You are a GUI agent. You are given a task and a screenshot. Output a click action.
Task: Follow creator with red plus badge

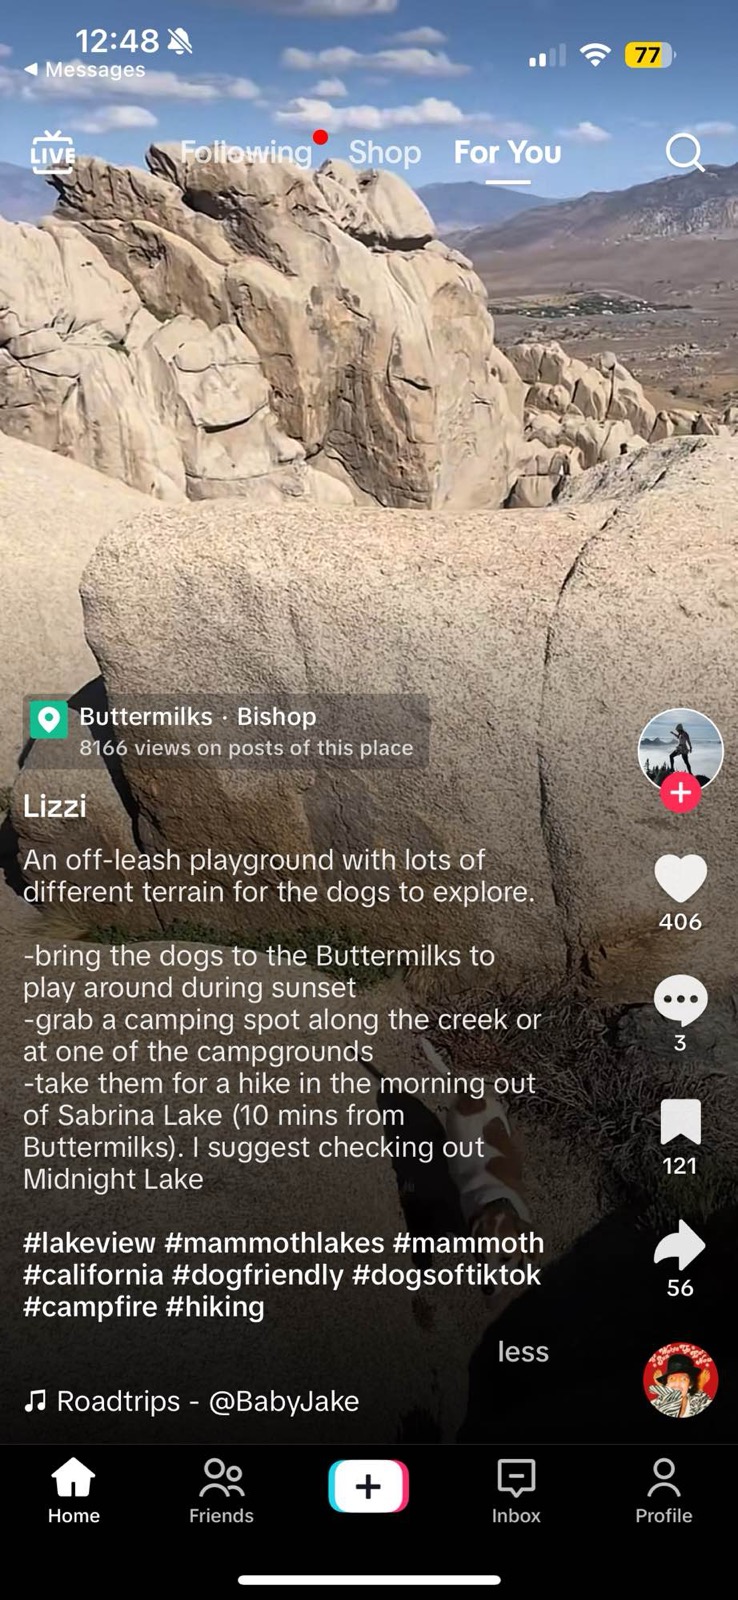click(x=680, y=793)
